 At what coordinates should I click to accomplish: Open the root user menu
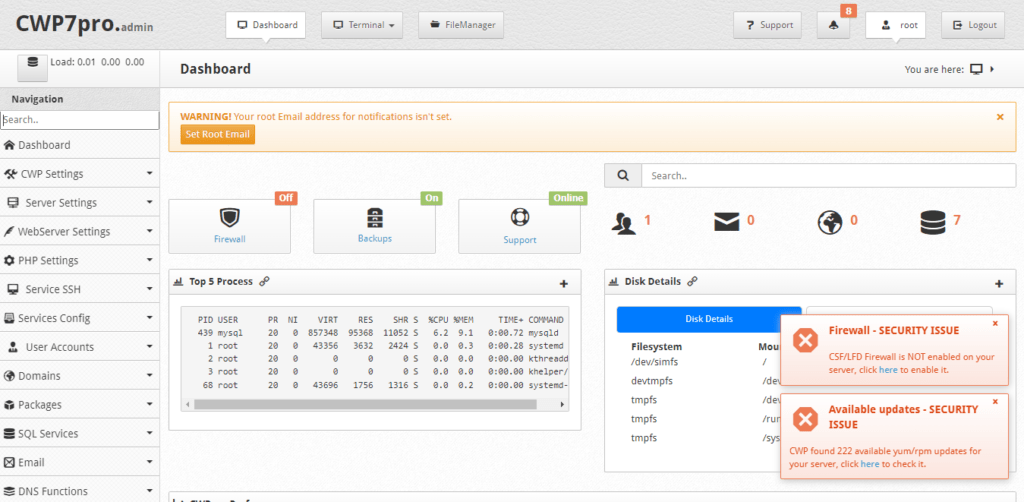click(x=895, y=25)
